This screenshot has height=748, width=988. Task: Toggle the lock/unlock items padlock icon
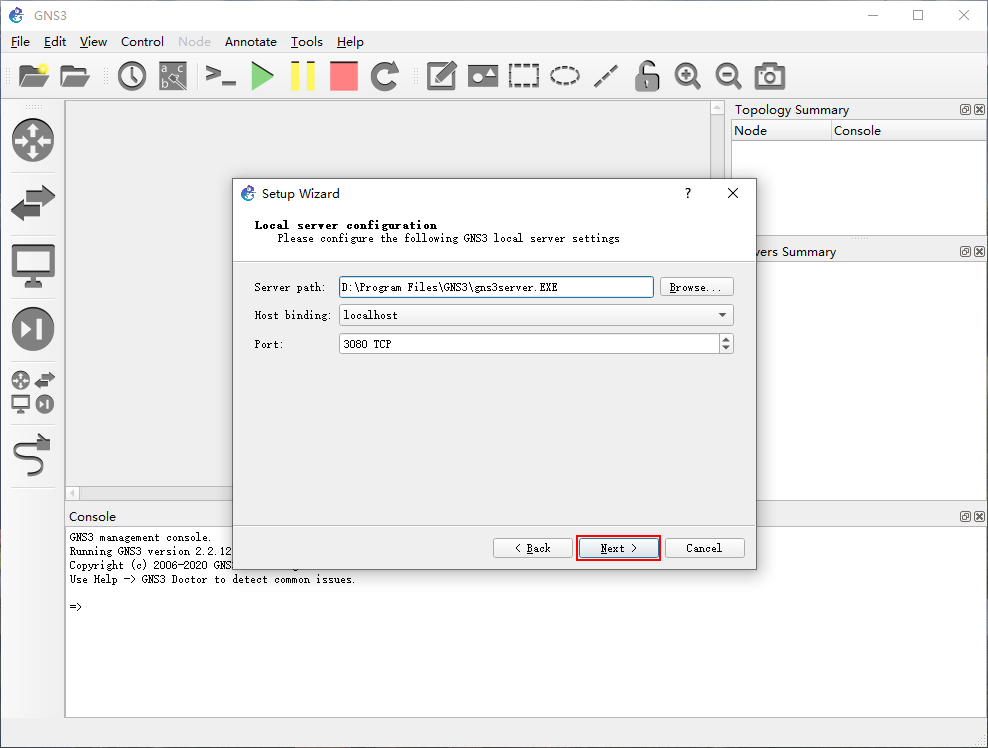(646, 76)
